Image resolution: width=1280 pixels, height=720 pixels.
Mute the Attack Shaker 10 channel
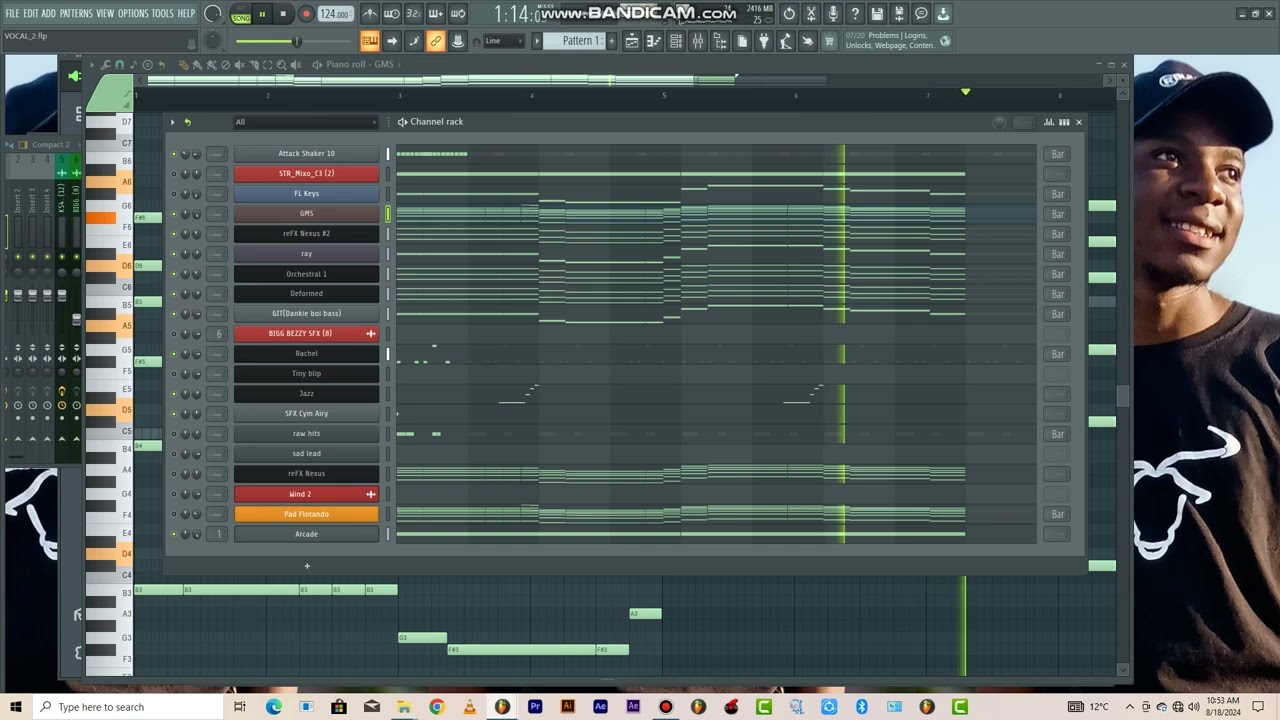point(174,154)
